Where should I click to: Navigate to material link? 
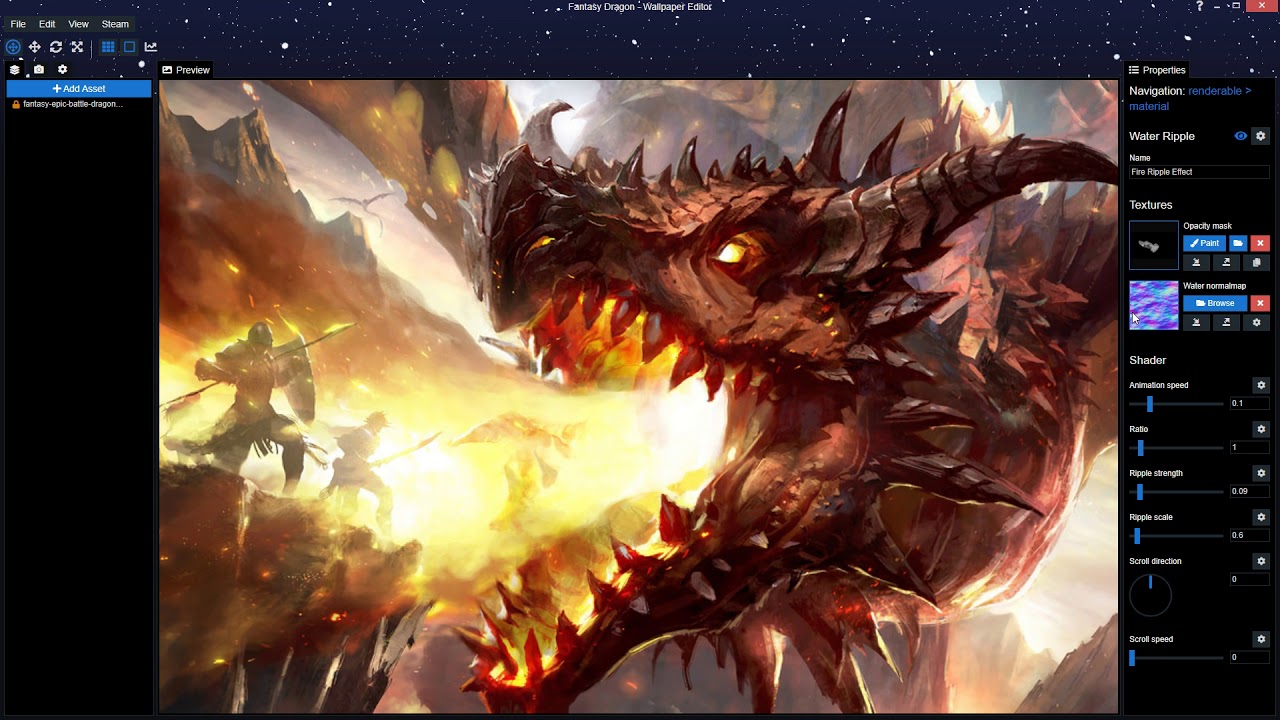point(1149,106)
